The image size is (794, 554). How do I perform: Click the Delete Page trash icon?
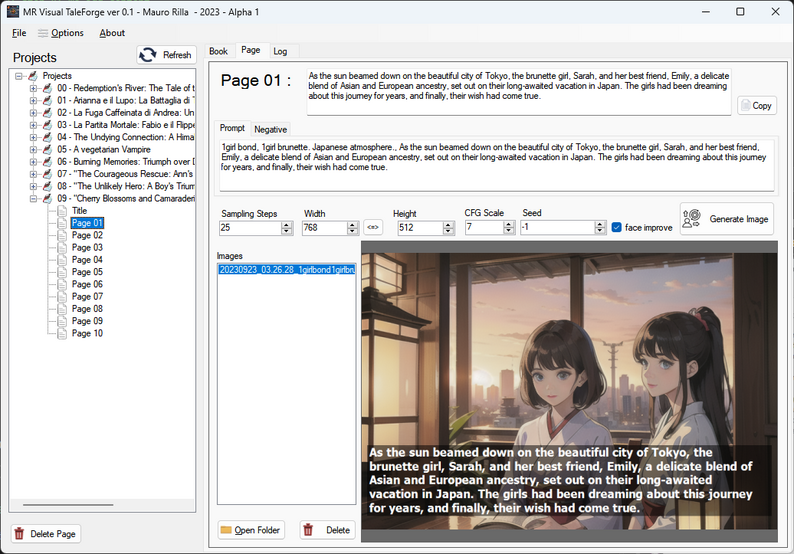click(x=19, y=534)
